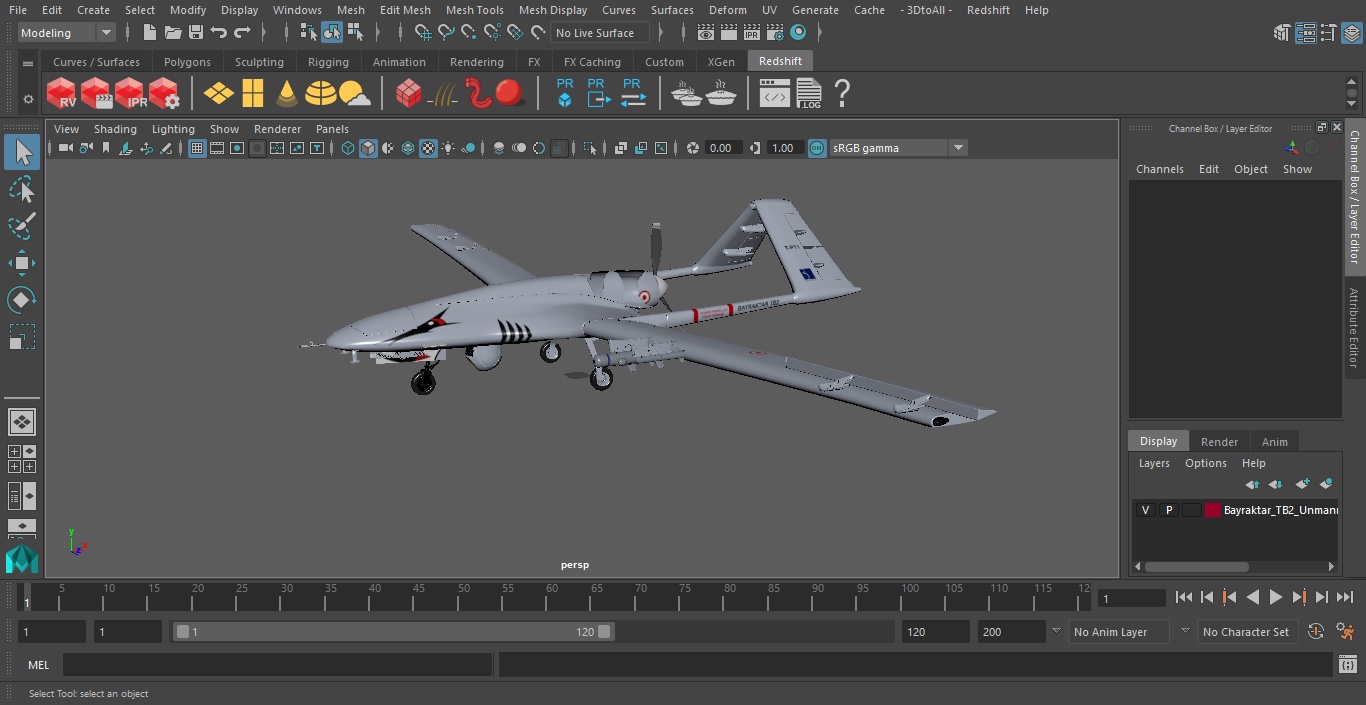The width and height of the screenshot is (1366, 705).
Task: Toggle textured display checker icon
Action: pos(428,148)
